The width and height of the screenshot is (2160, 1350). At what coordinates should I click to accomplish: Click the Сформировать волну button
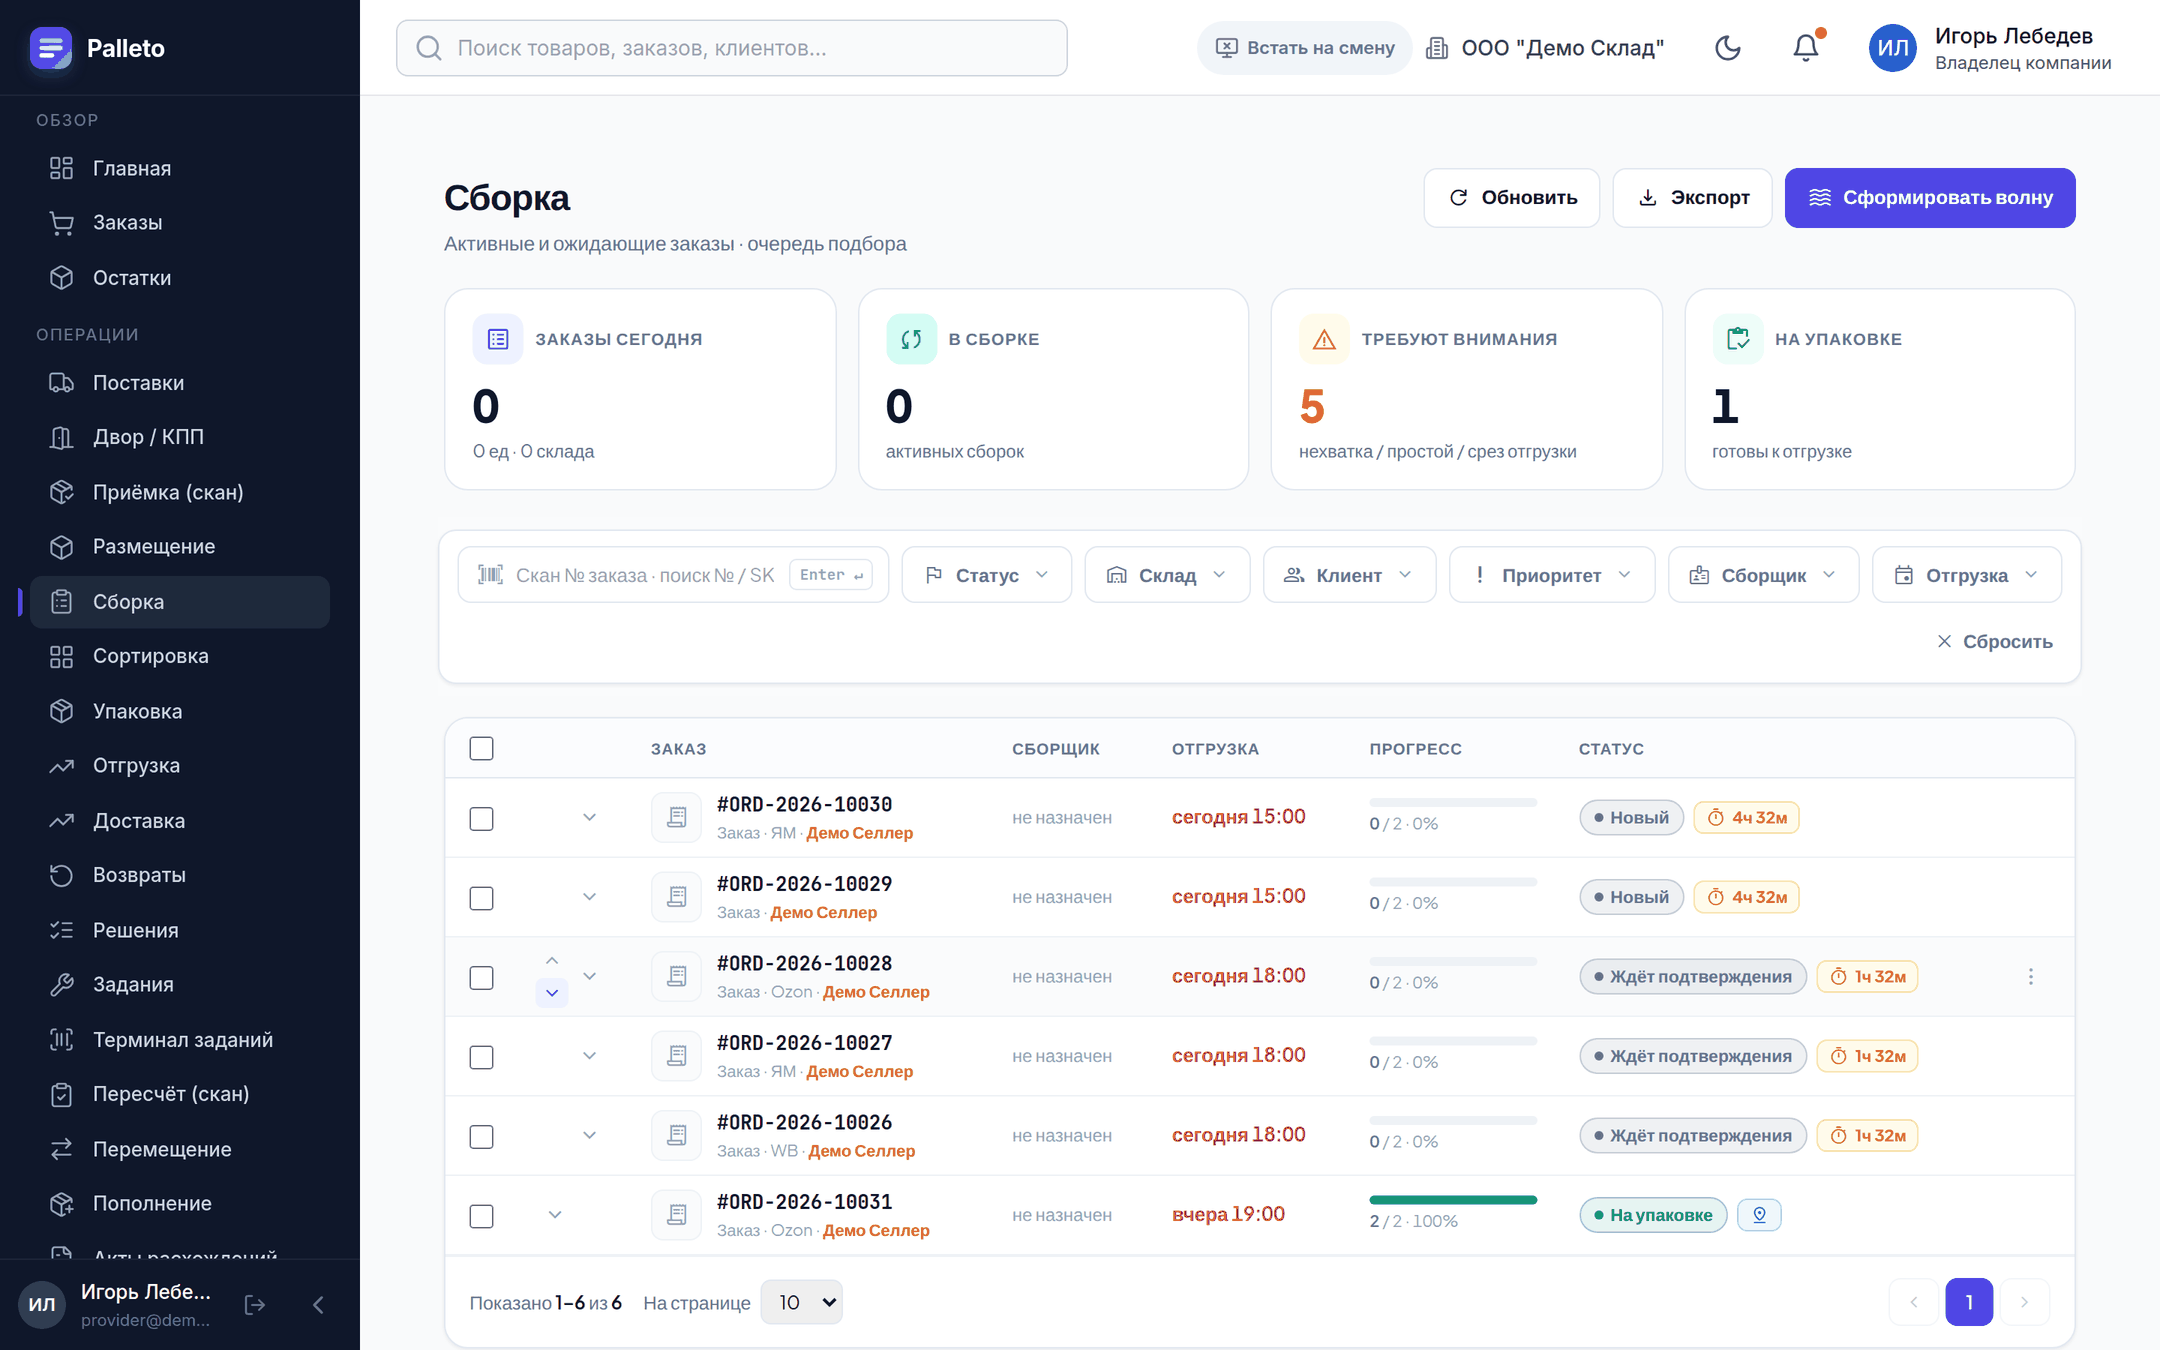pyautogui.click(x=1929, y=197)
